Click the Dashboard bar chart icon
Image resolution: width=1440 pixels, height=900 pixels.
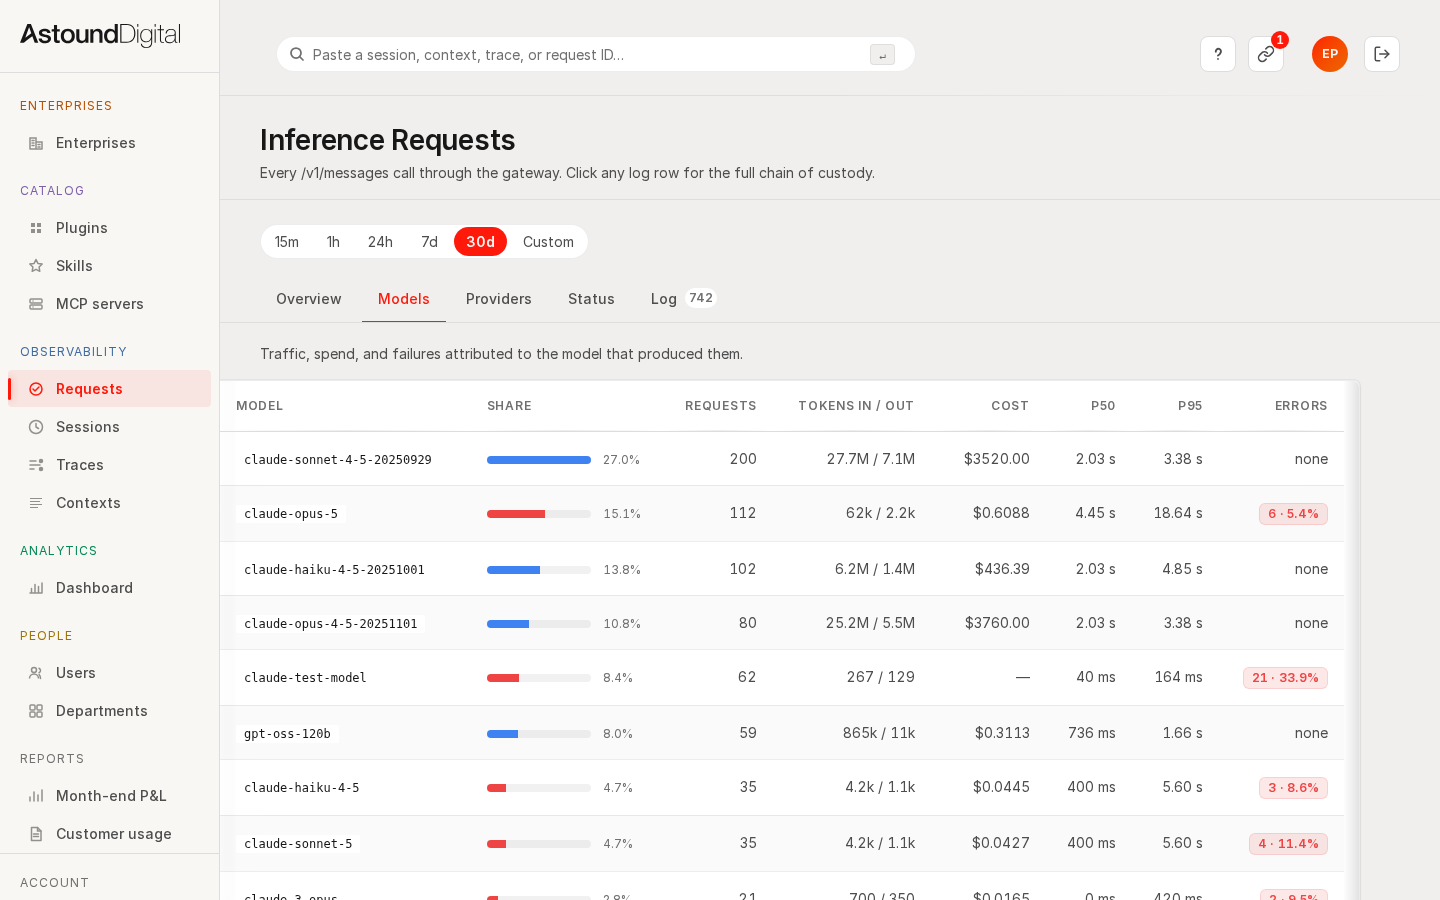pyautogui.click(x=36, y=588)
